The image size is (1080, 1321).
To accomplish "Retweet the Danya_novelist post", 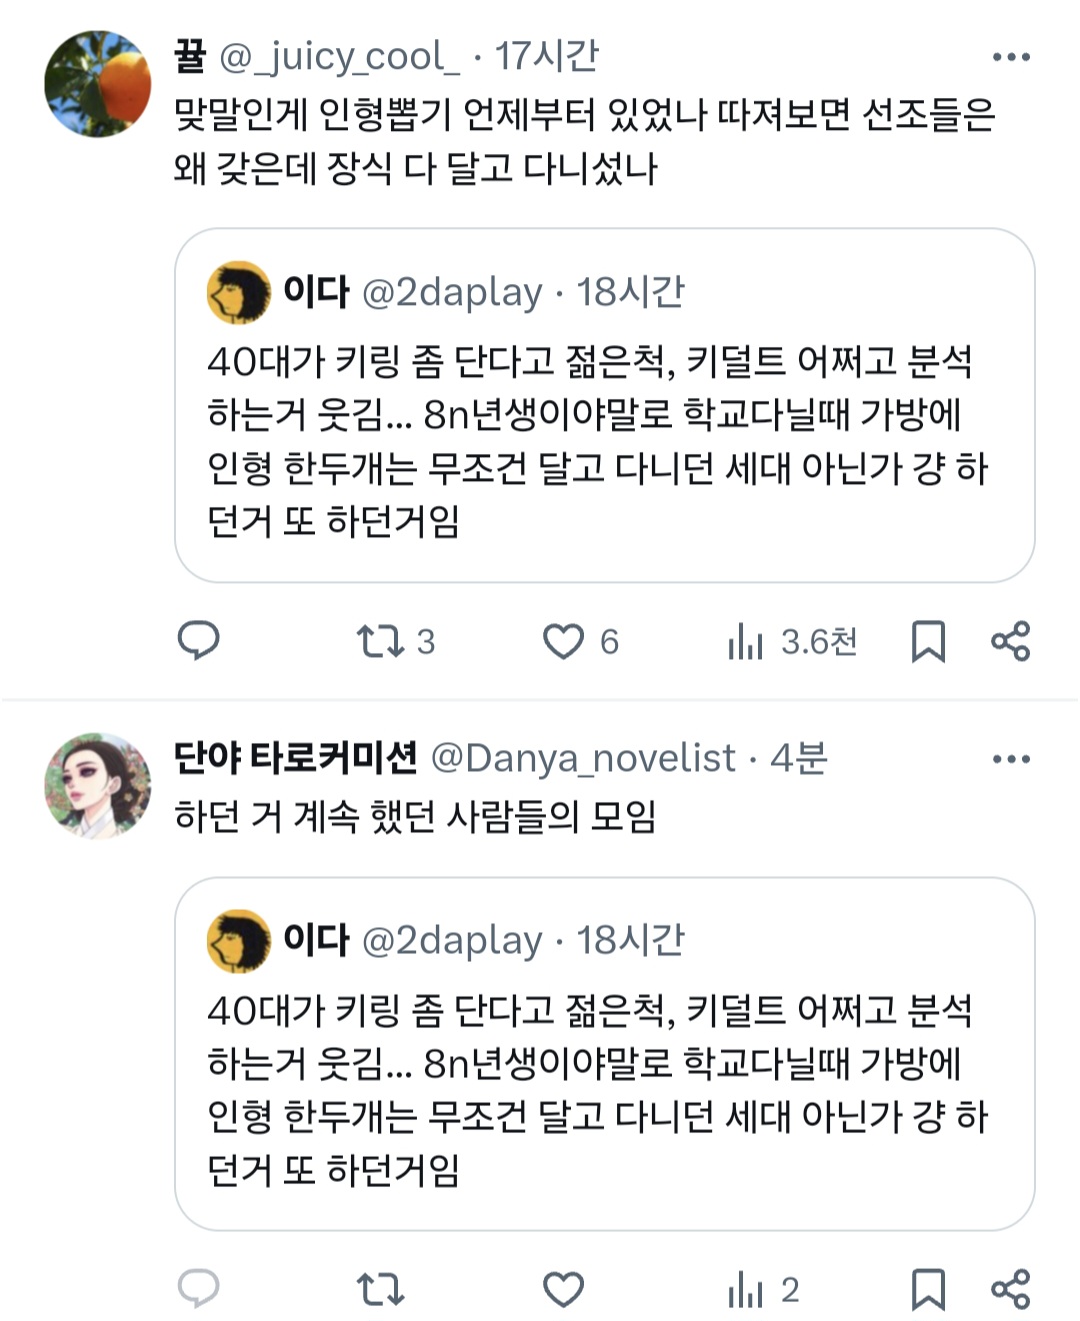I will click(381, 1289).
